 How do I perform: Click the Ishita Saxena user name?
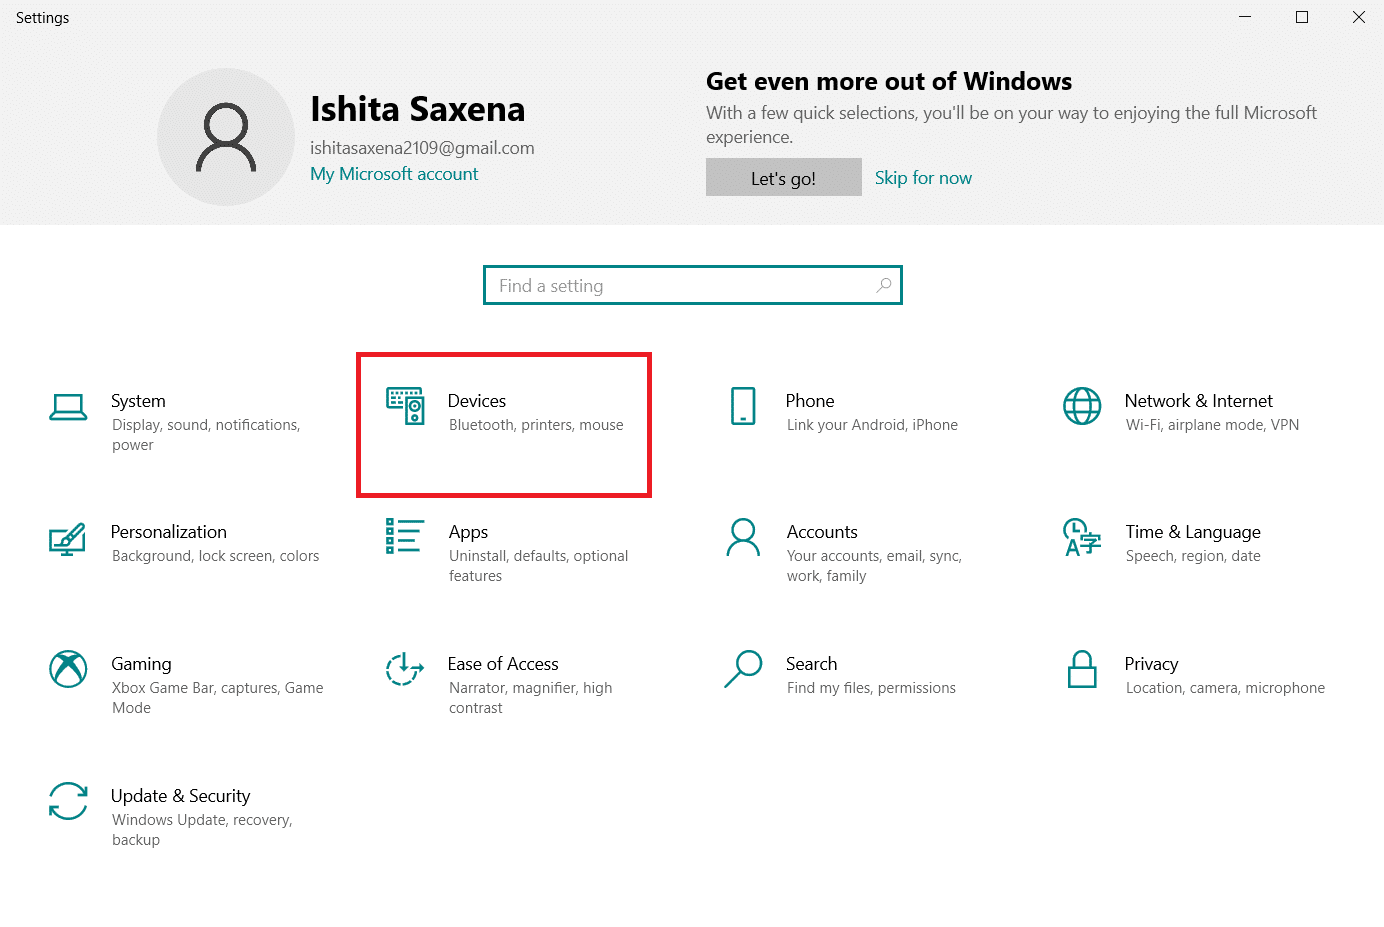[417, 109]
